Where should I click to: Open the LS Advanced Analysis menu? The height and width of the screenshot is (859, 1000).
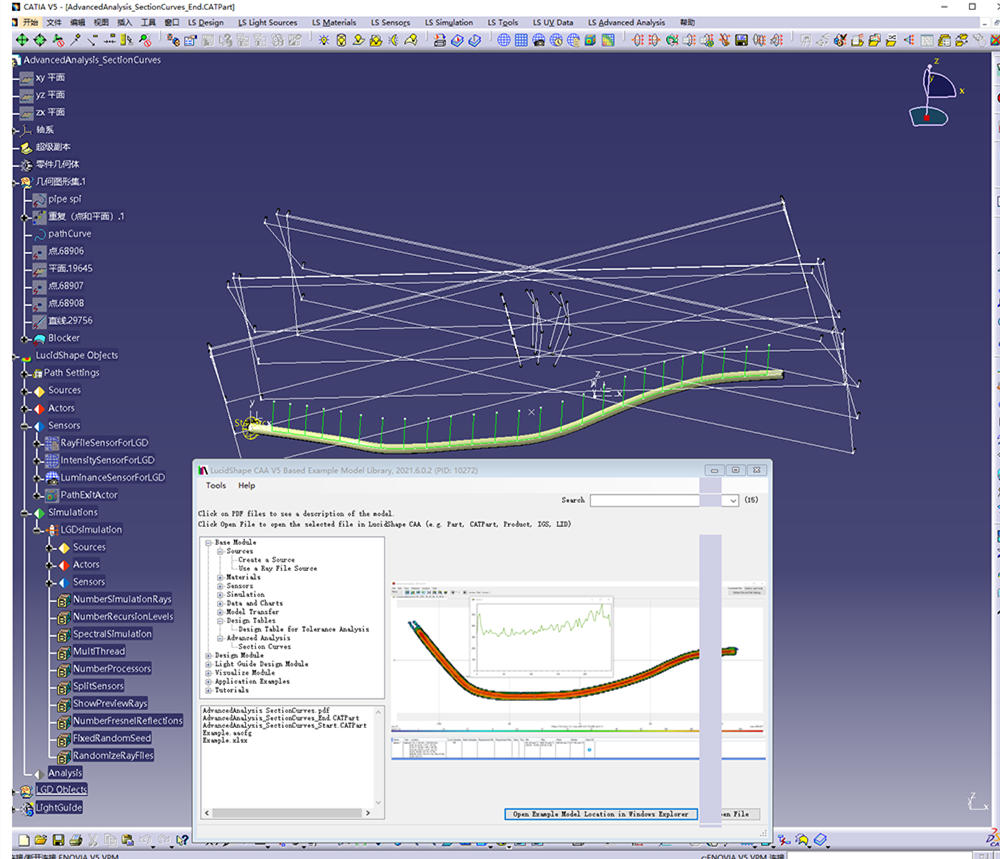tap(626, 22)
